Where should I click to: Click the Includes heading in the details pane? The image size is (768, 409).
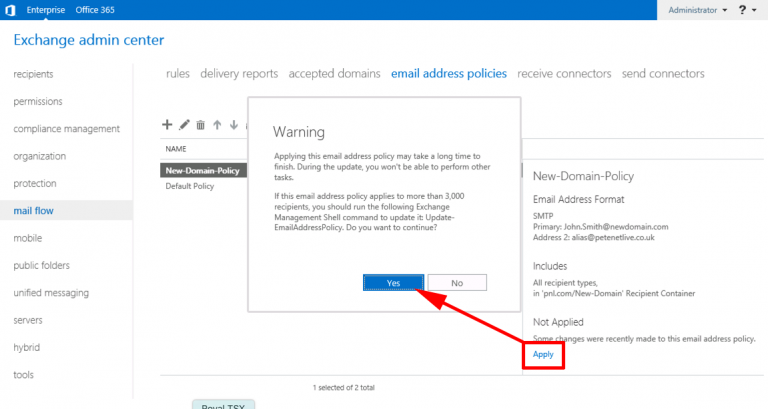[x=550, y=266]
